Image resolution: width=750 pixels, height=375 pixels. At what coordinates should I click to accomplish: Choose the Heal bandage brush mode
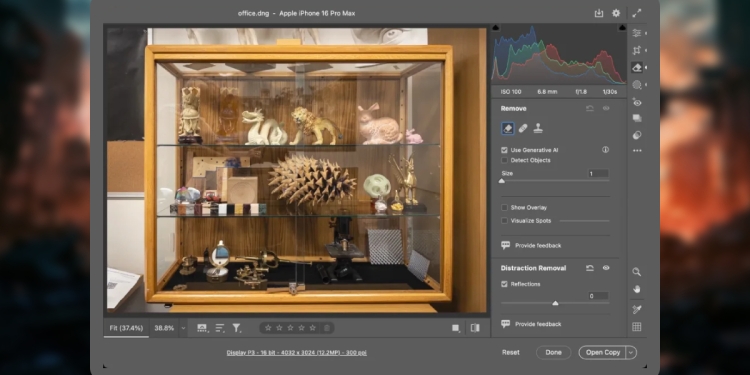523,128
